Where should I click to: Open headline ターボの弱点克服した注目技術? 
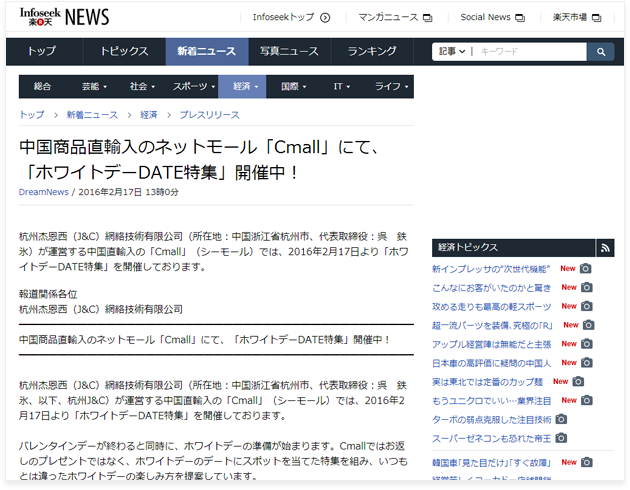(491, 420)
